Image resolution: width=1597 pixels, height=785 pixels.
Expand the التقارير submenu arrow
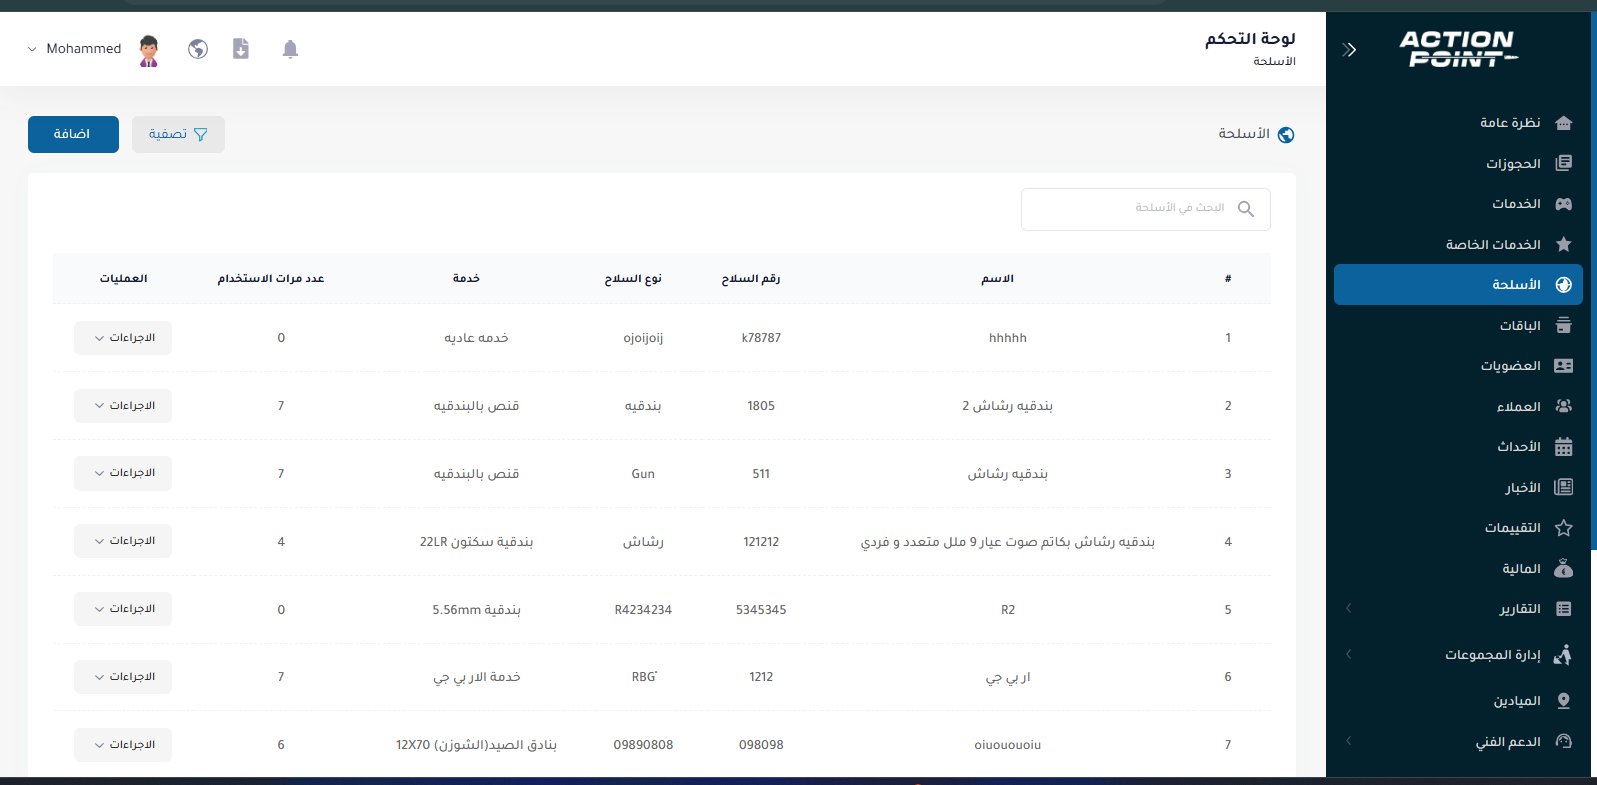pyautogui.click(x=1348, y=608)
